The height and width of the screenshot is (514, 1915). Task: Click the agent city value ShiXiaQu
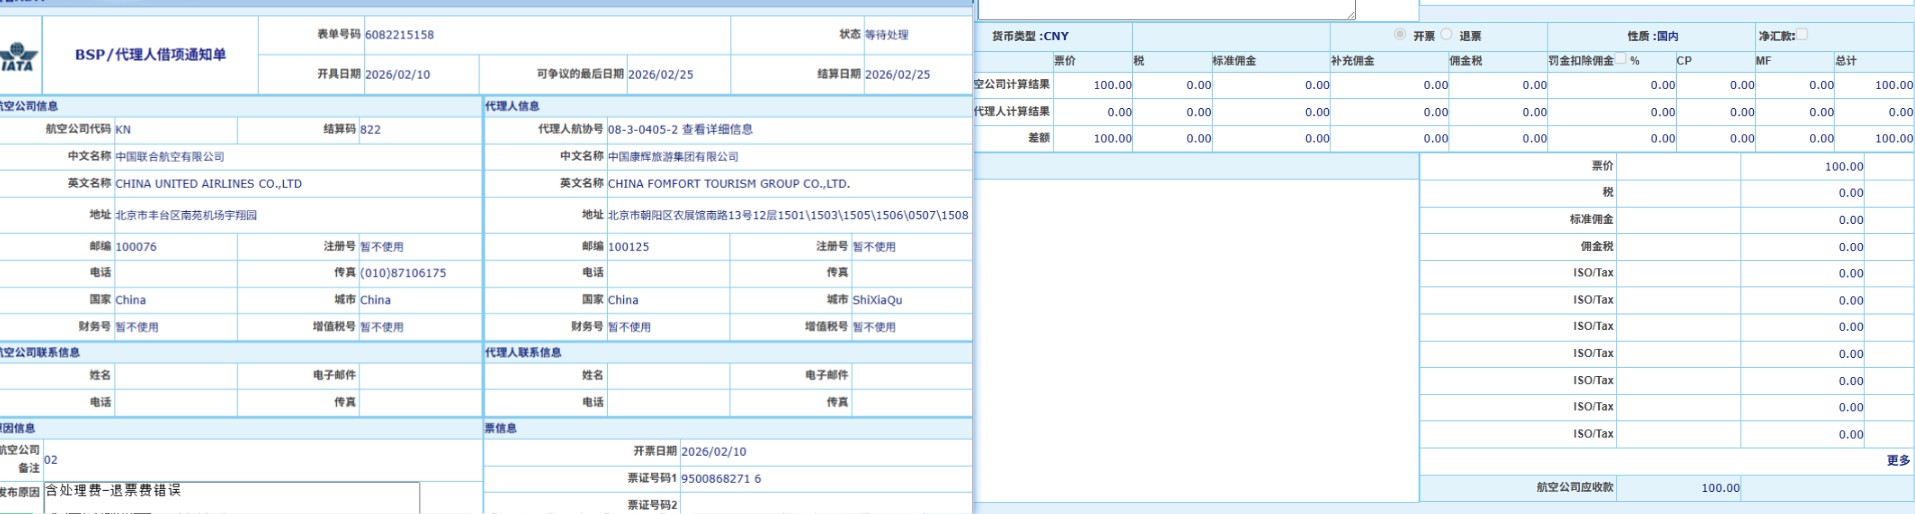point(877,300)
